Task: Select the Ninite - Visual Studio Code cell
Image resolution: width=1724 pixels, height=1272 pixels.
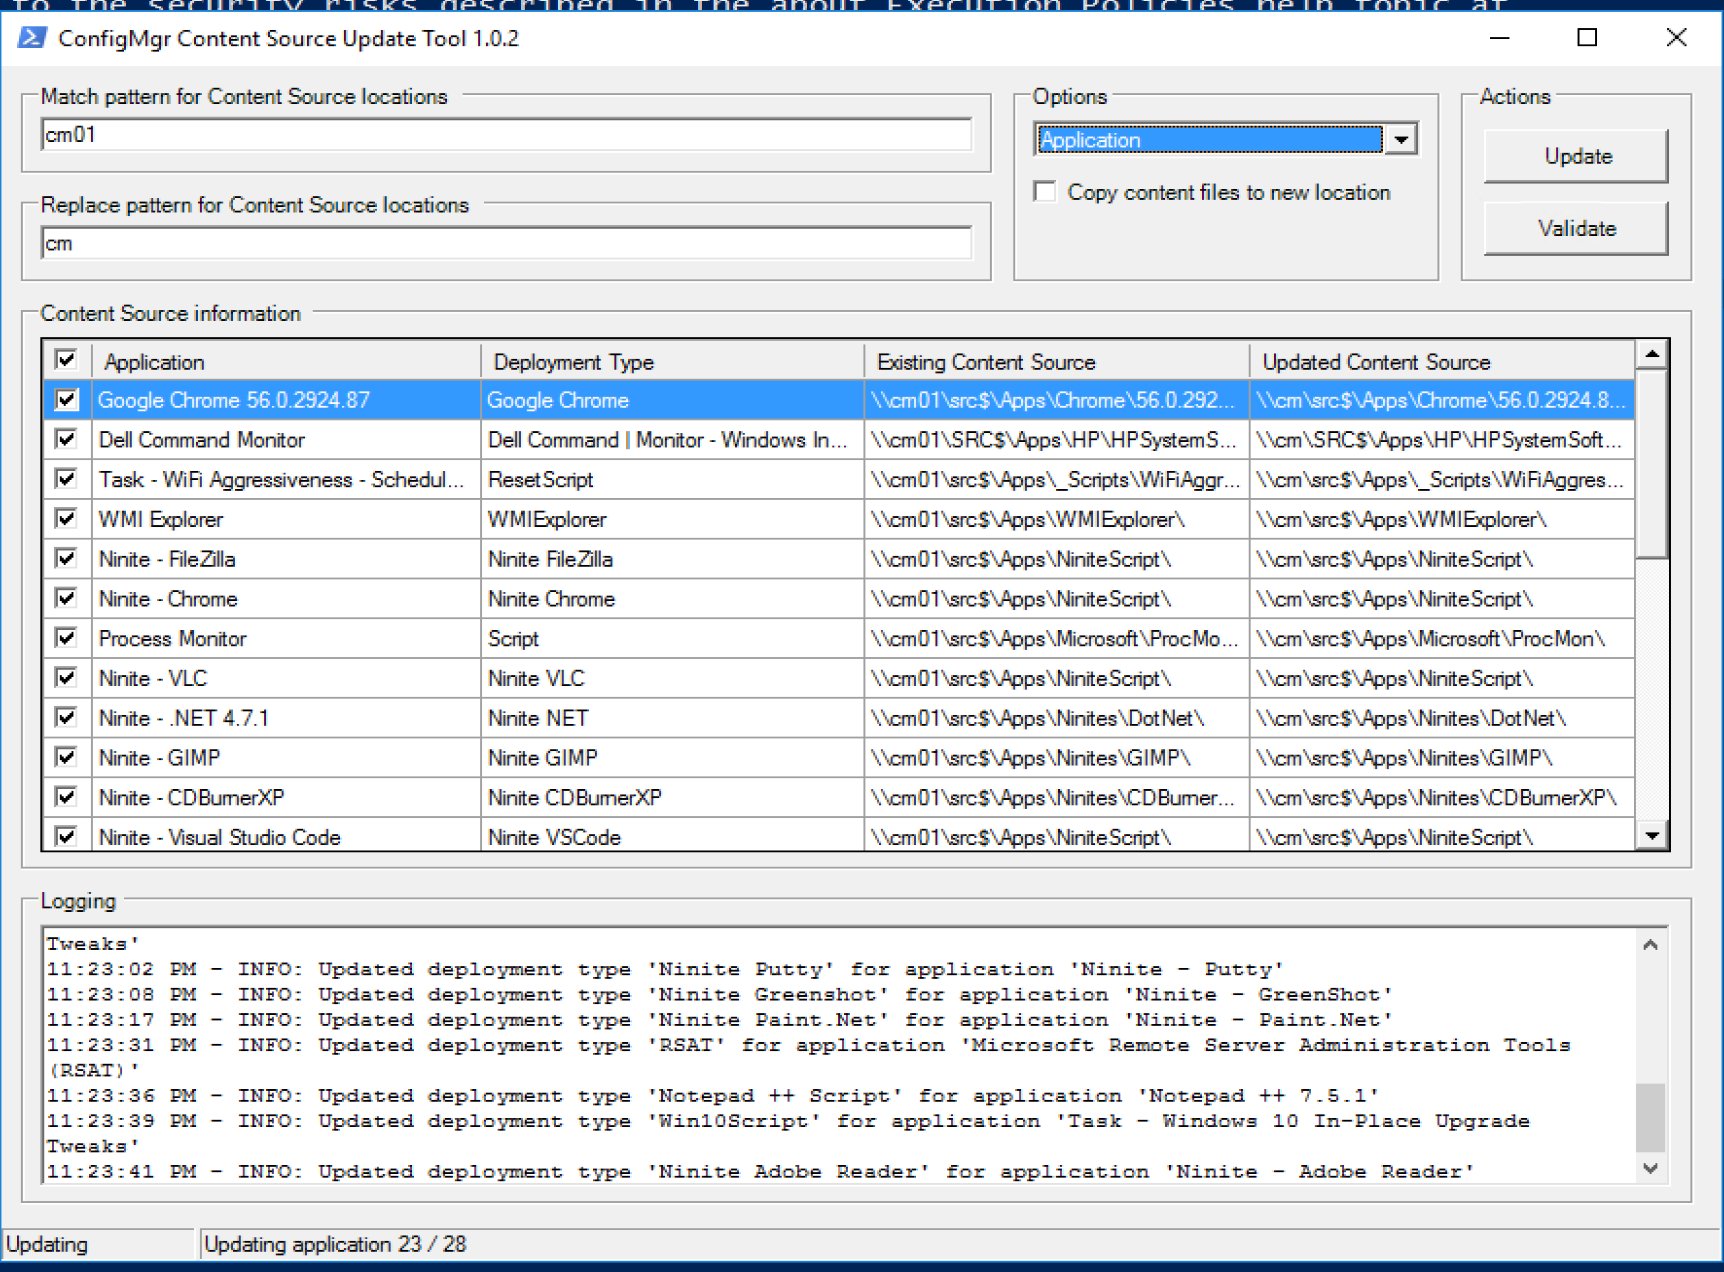Action: (286, 836)
